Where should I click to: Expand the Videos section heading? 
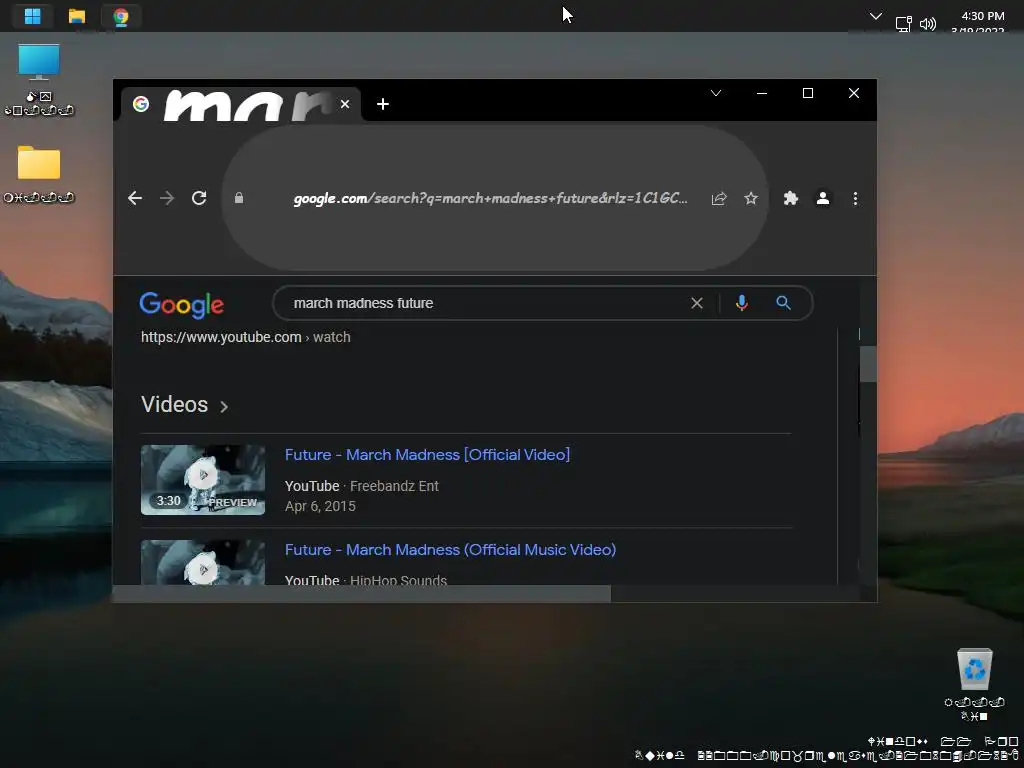185,405
